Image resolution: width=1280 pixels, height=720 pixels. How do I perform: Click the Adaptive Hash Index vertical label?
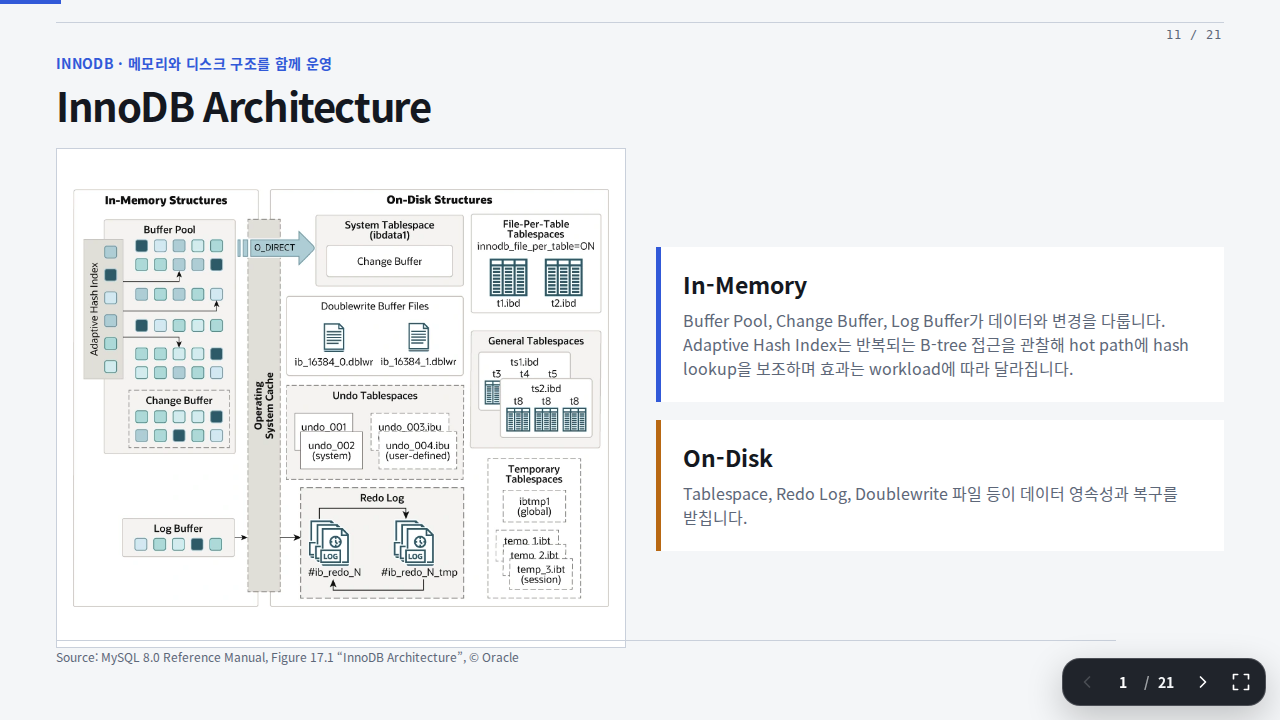(95, 308)
